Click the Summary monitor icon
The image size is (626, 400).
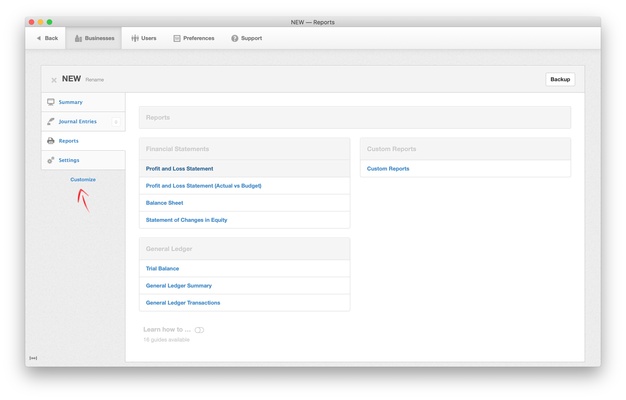(x=51, y=102)
